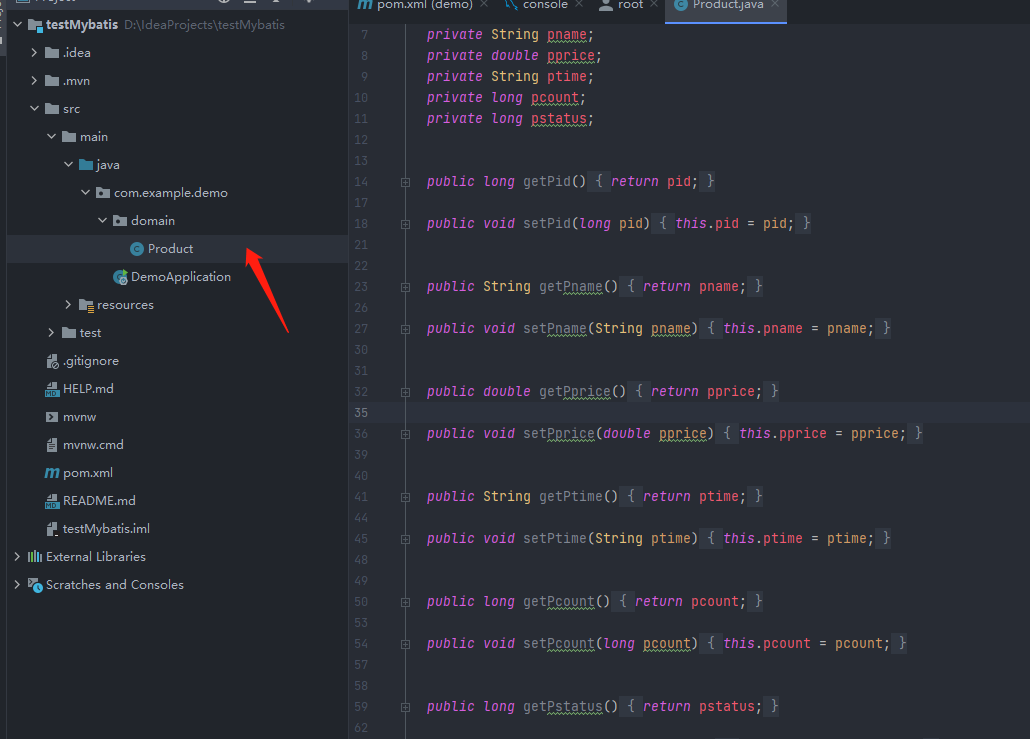Viewport: 1030px width, 739px height.
Task: Unfold the getPid method at line 14
Action: click(x=405, y=183)
